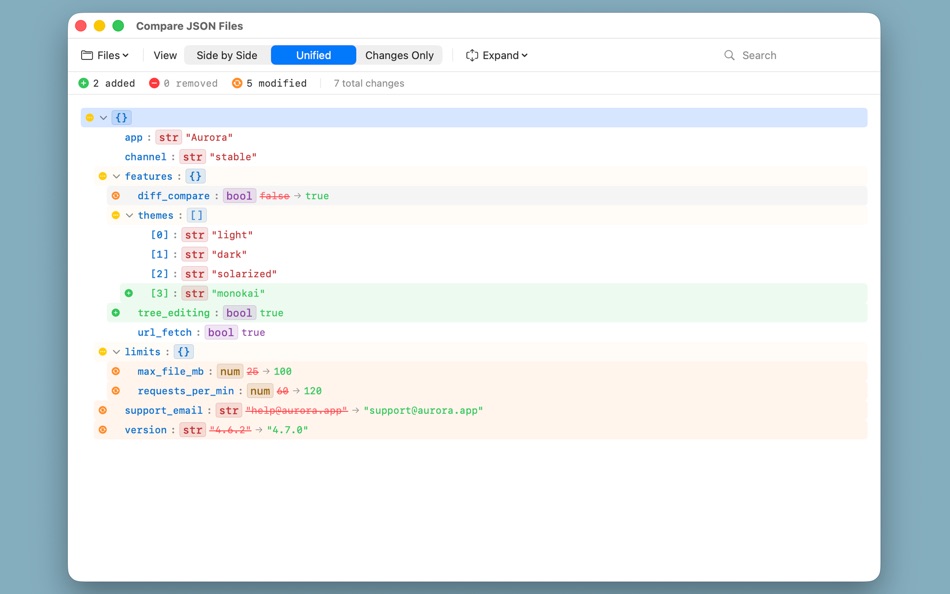Click the orange modified counter icon
The image size is (950, 594).
point(237,83)
